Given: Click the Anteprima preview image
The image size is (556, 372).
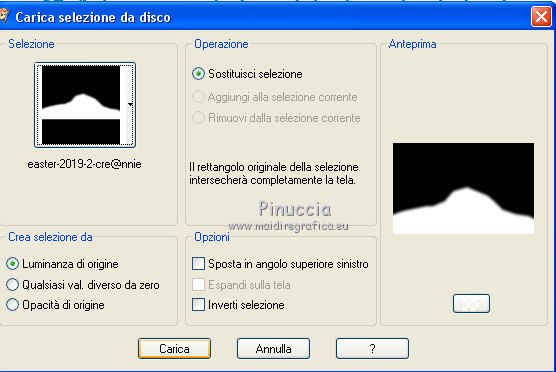Looking at the screenshot, I should coord(463,188).
